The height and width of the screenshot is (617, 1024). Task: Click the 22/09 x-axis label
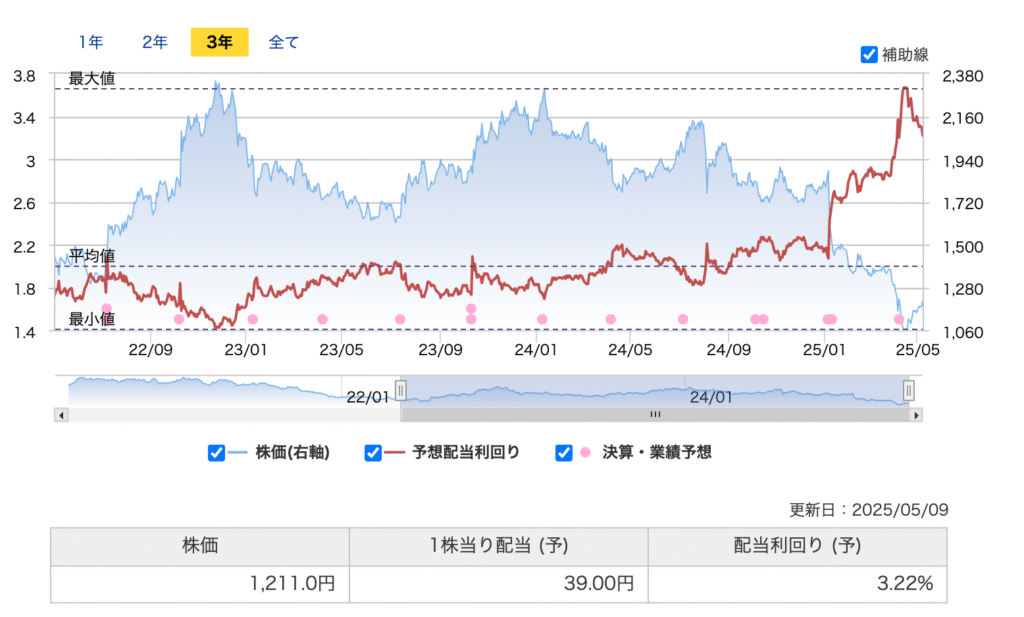(x=150, y=350)
